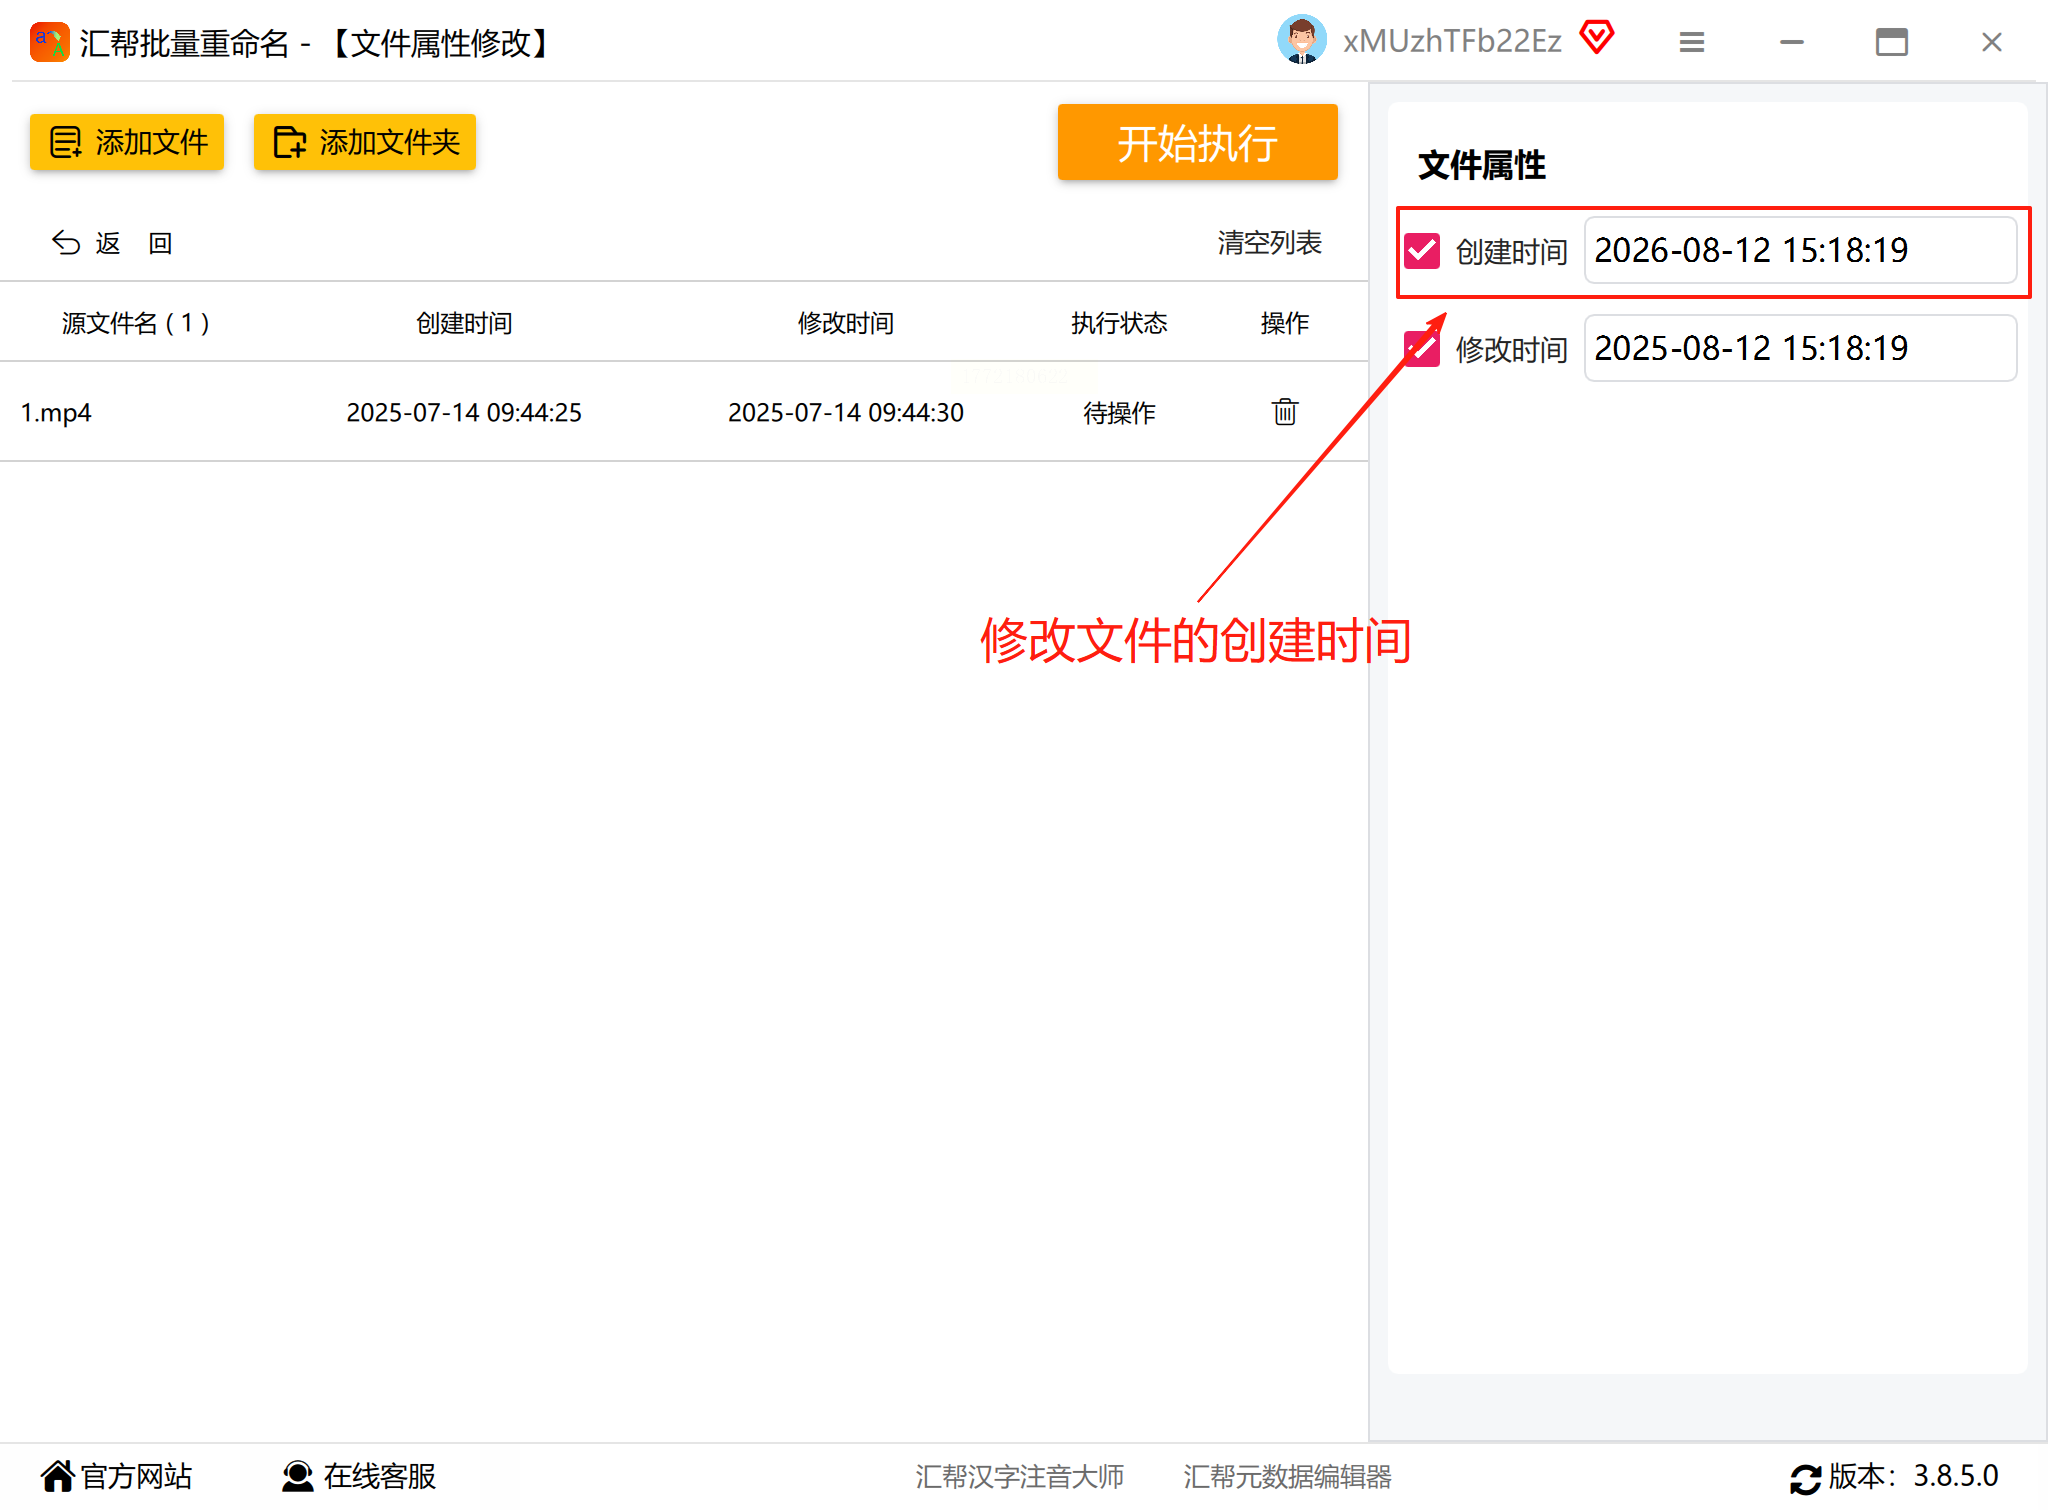Click the red VIP diamond icon
Viewport: 2048px width, 1510px height.
point(1596,39)
